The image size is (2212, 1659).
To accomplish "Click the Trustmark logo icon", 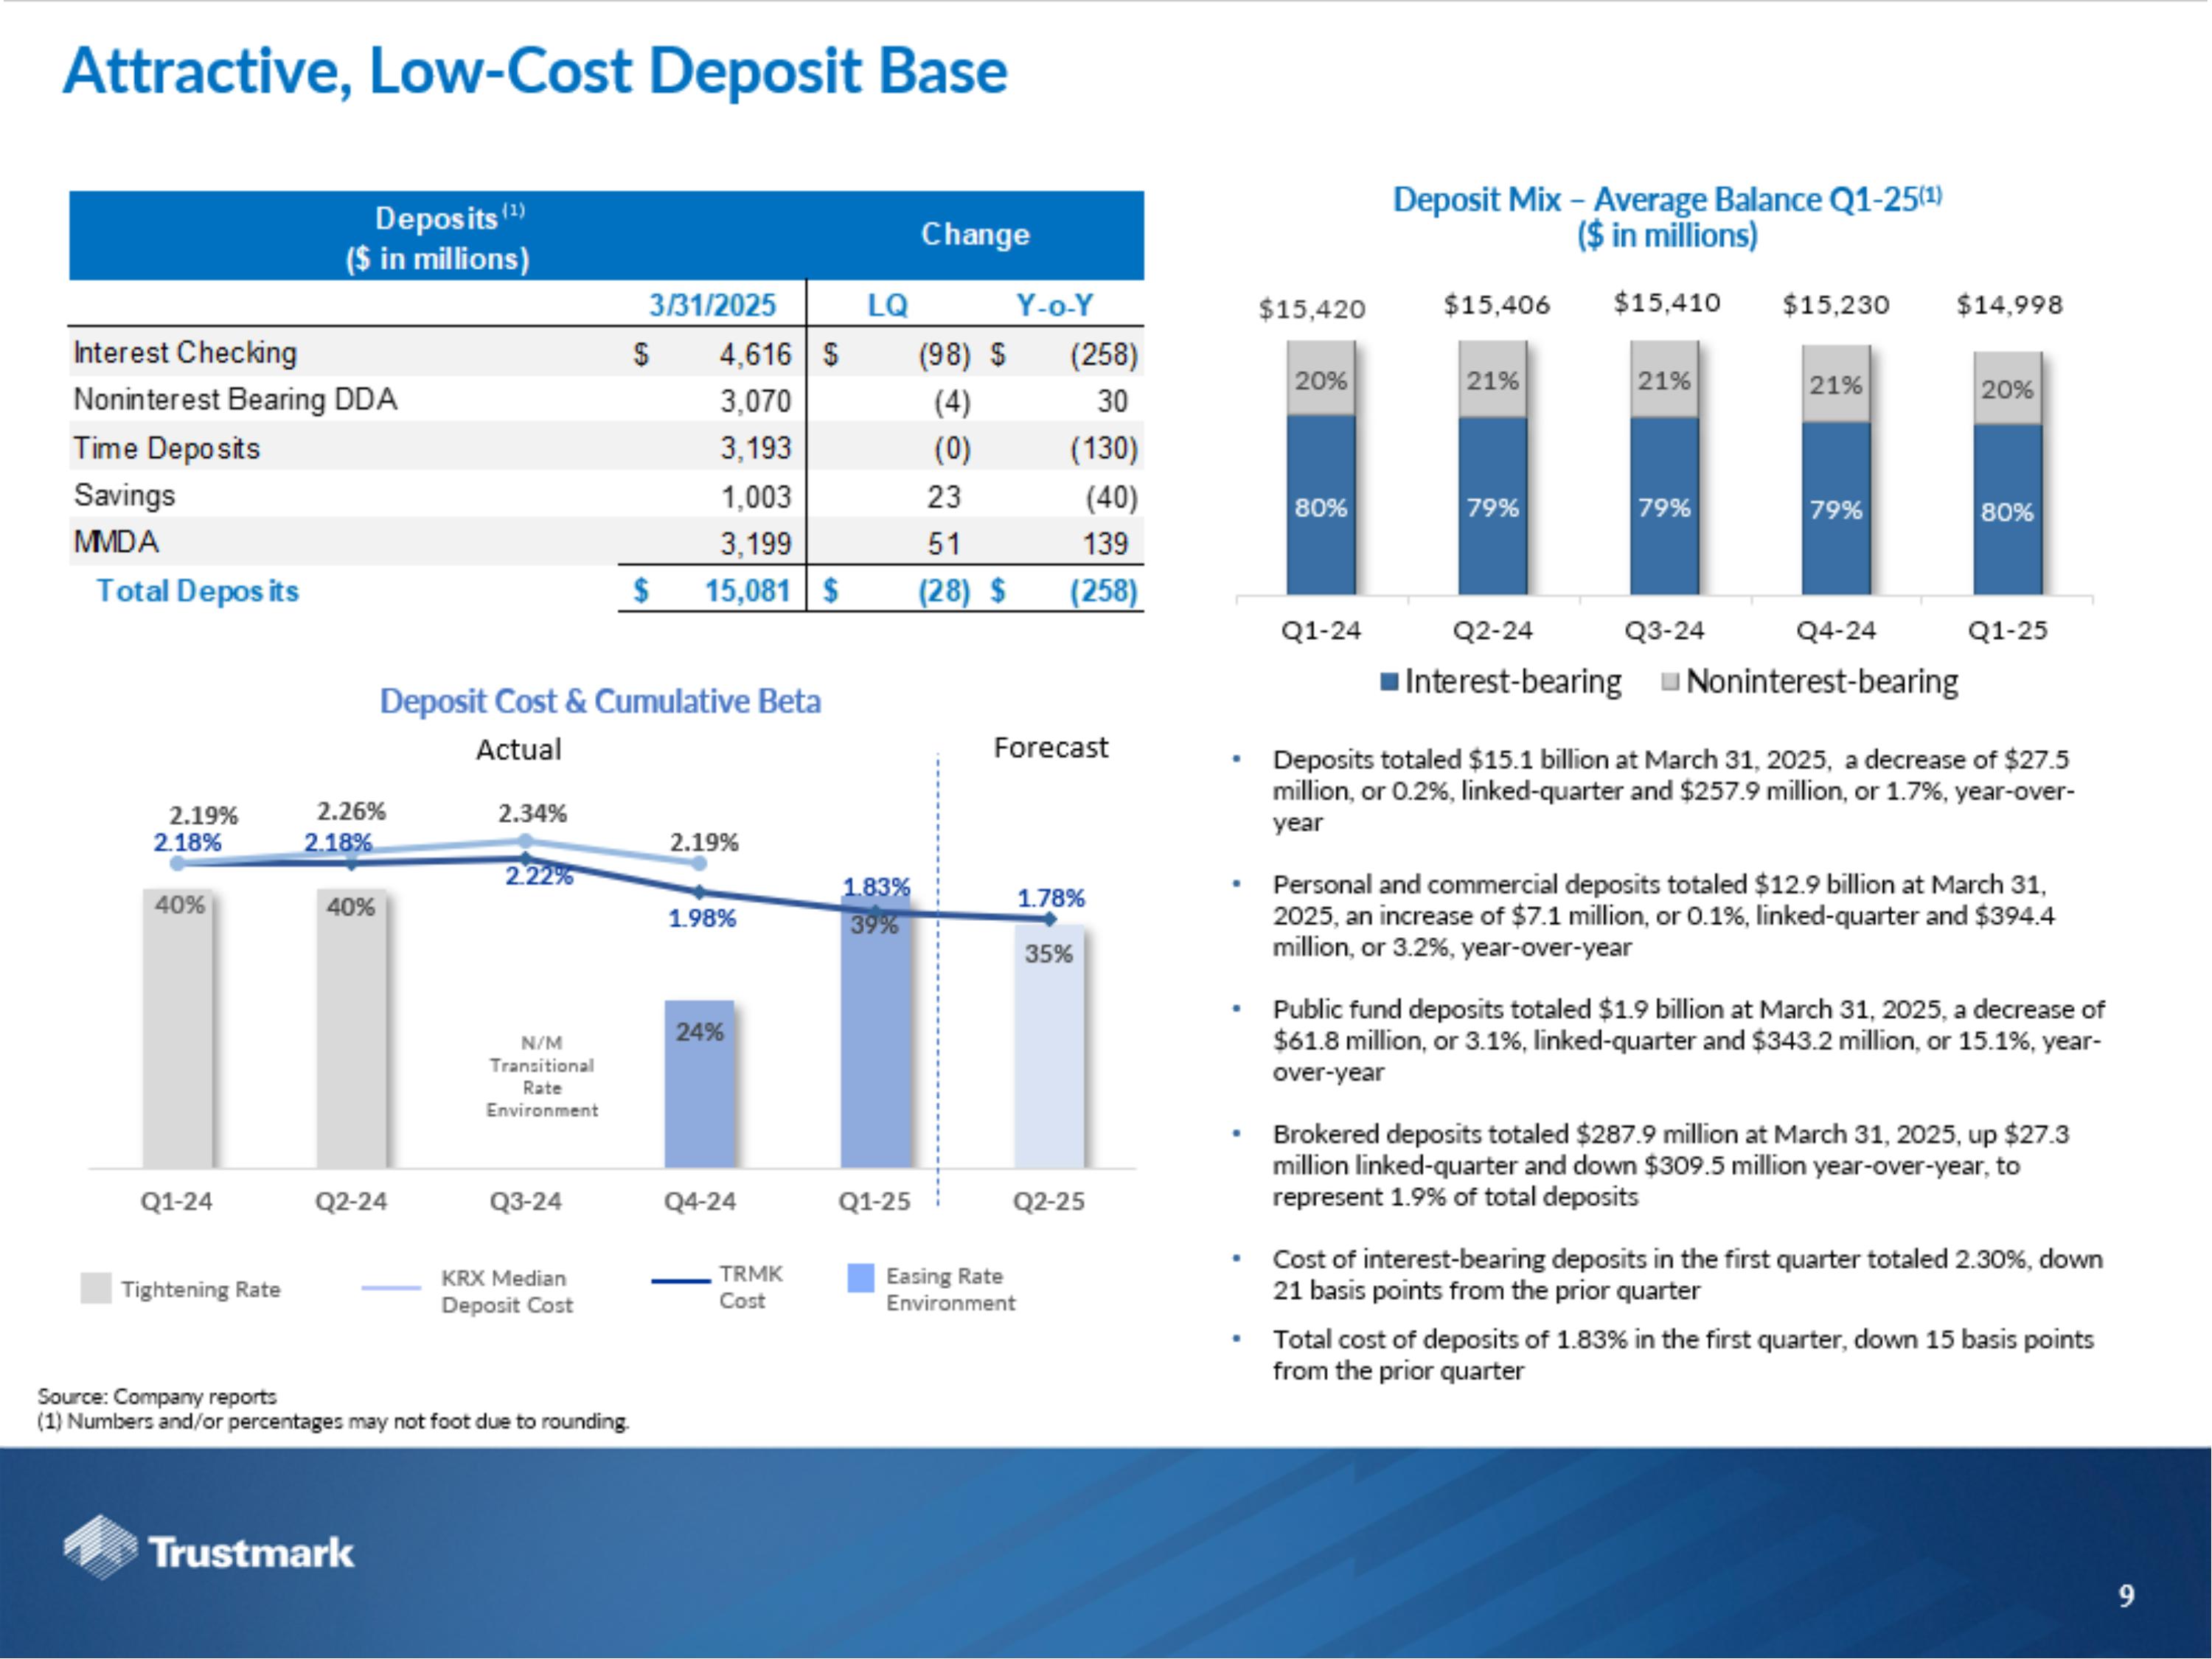I will 100,1547.
